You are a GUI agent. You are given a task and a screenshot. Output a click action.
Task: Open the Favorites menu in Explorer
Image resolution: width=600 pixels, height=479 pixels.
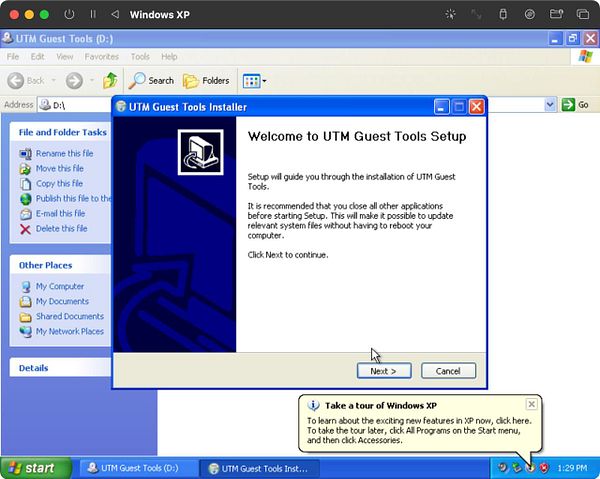pyautogui.click(x=101, y=57)
